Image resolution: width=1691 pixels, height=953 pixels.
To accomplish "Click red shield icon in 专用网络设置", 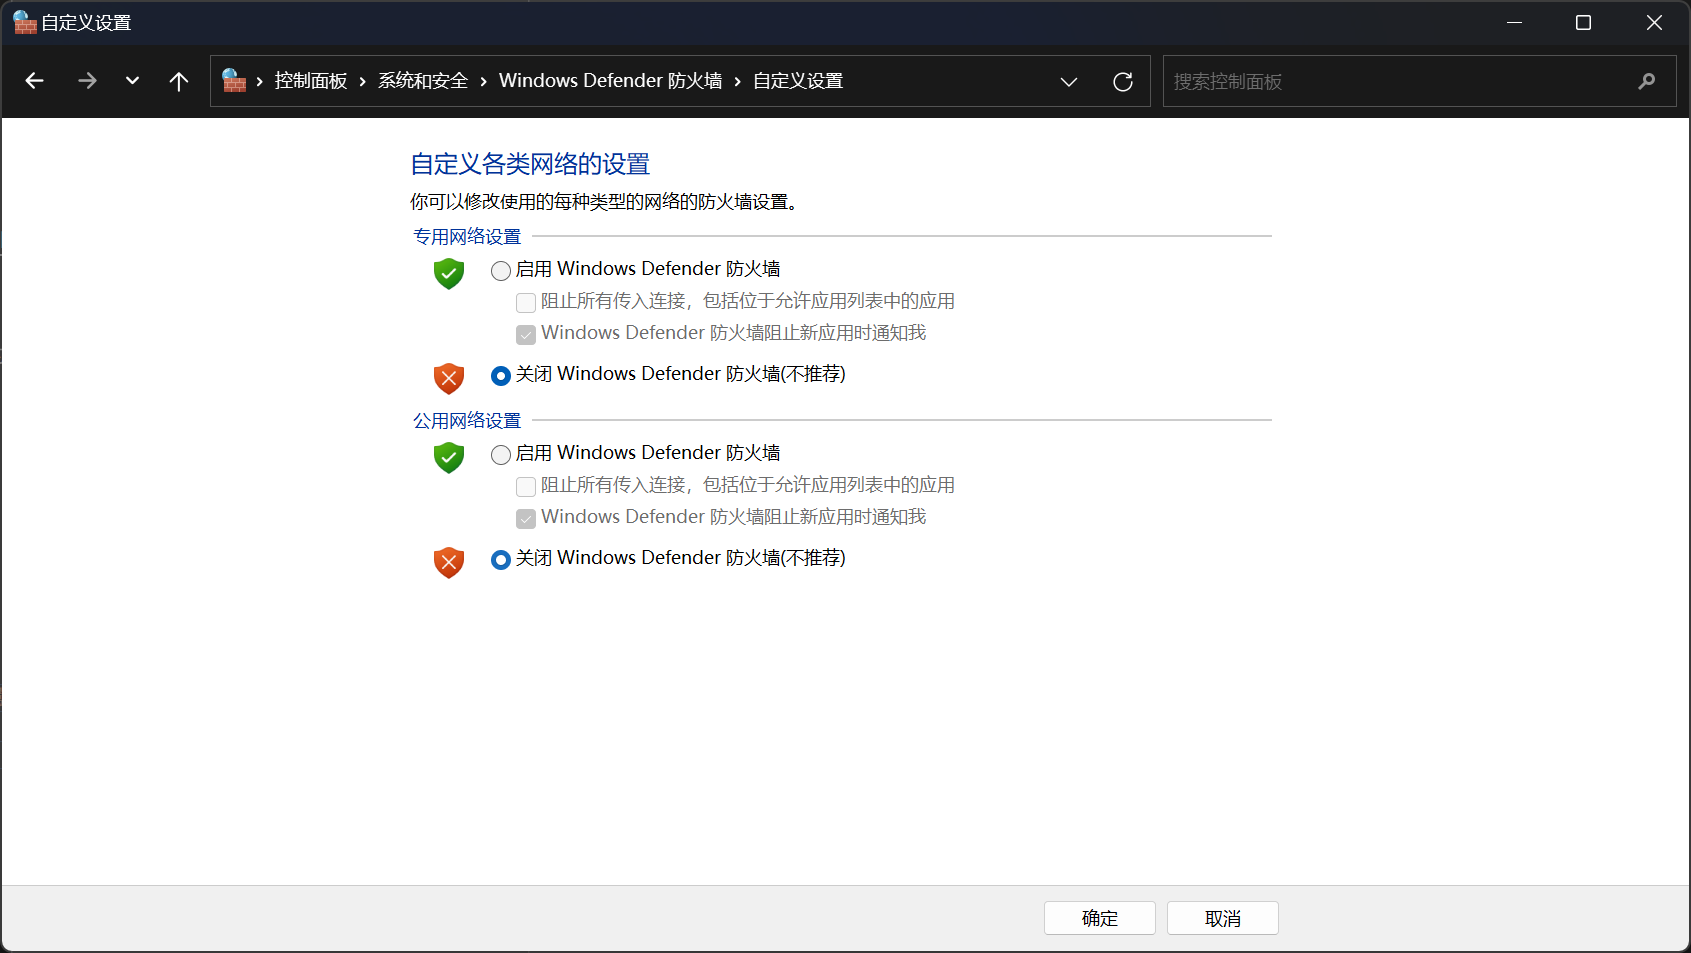I will tap(449, 379).
